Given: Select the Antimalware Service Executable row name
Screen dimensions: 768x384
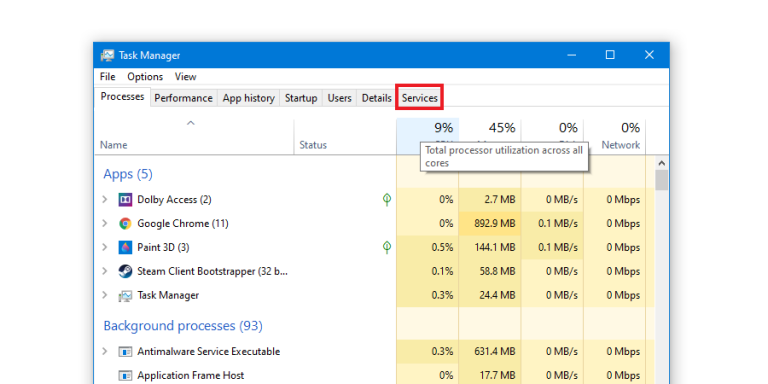Looking at the screenshot, I should 209,352.
